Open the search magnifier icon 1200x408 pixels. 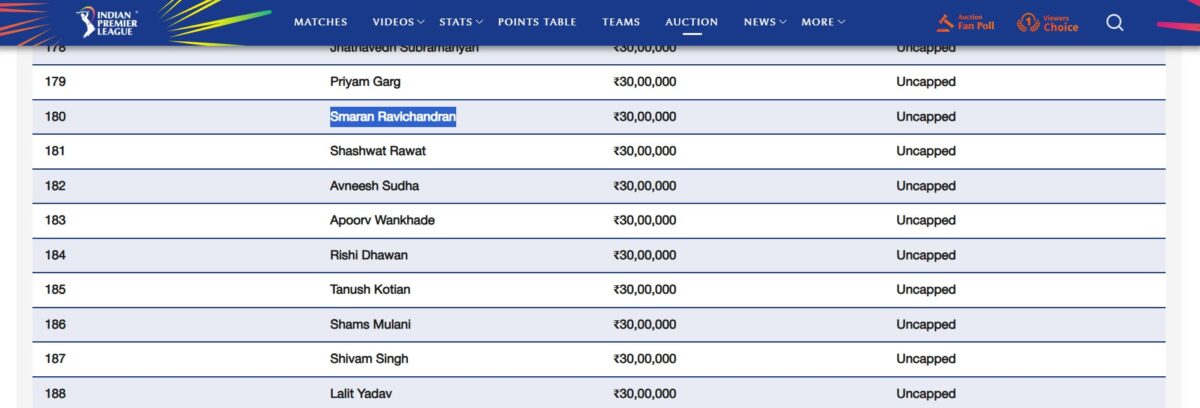(x=1115, y=22)
